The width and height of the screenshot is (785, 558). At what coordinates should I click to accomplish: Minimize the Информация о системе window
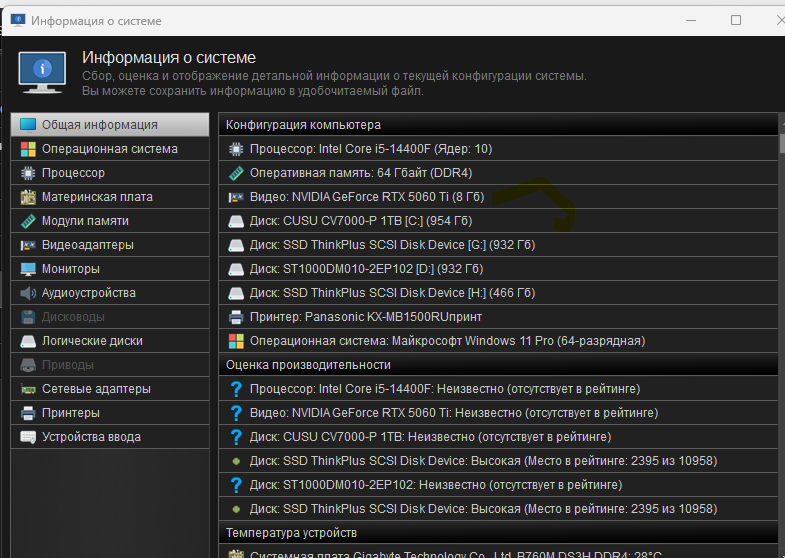pos(691,21)
